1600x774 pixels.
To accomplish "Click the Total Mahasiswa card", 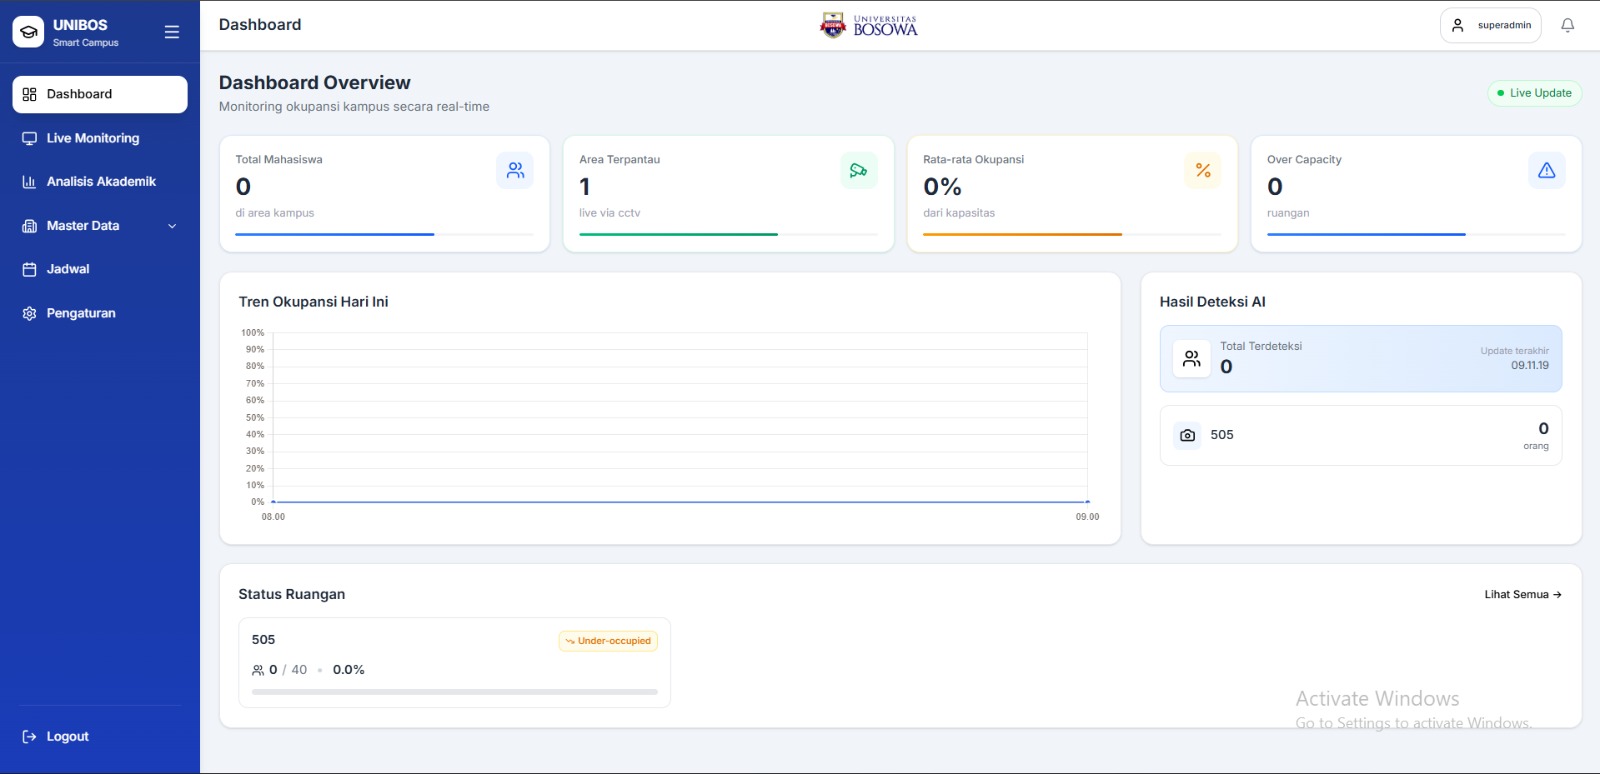I will (x=384, y=194).
